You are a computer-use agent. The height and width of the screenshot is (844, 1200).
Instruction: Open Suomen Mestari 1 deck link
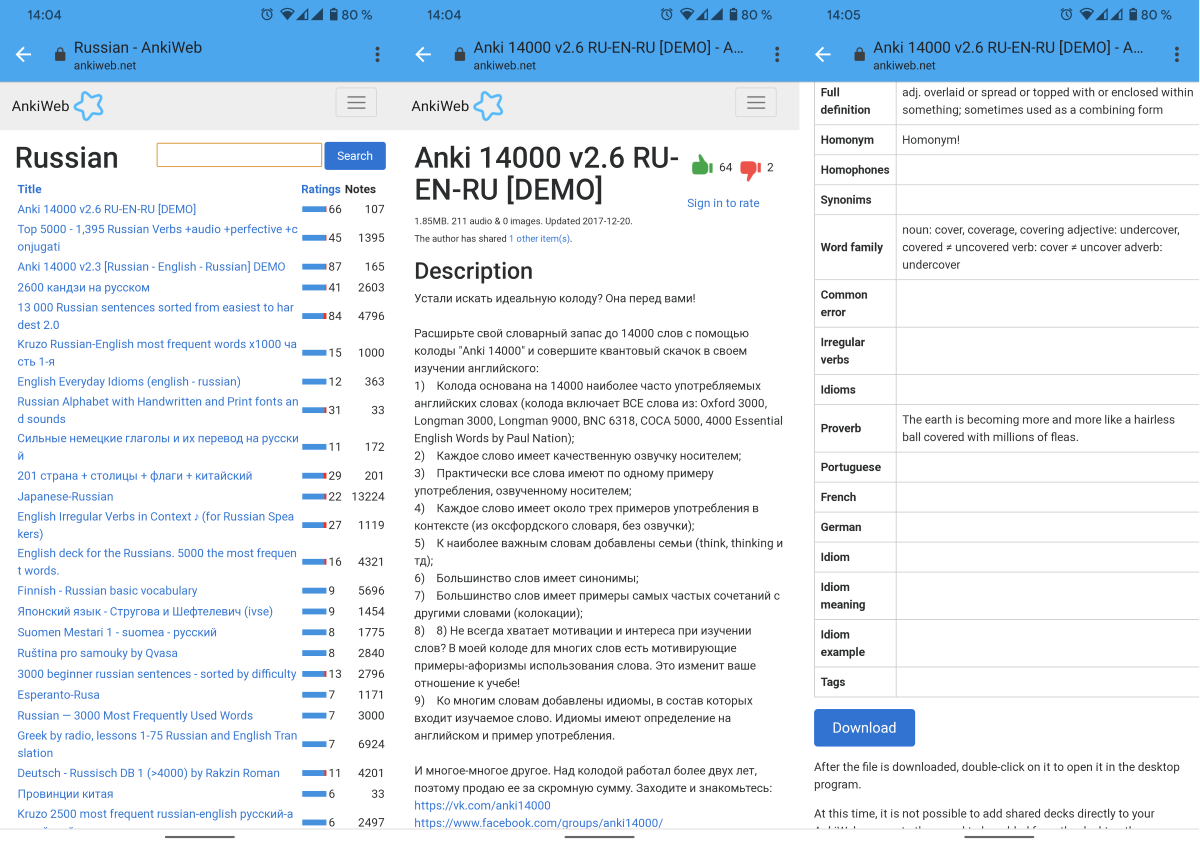[x=117, y=633]
